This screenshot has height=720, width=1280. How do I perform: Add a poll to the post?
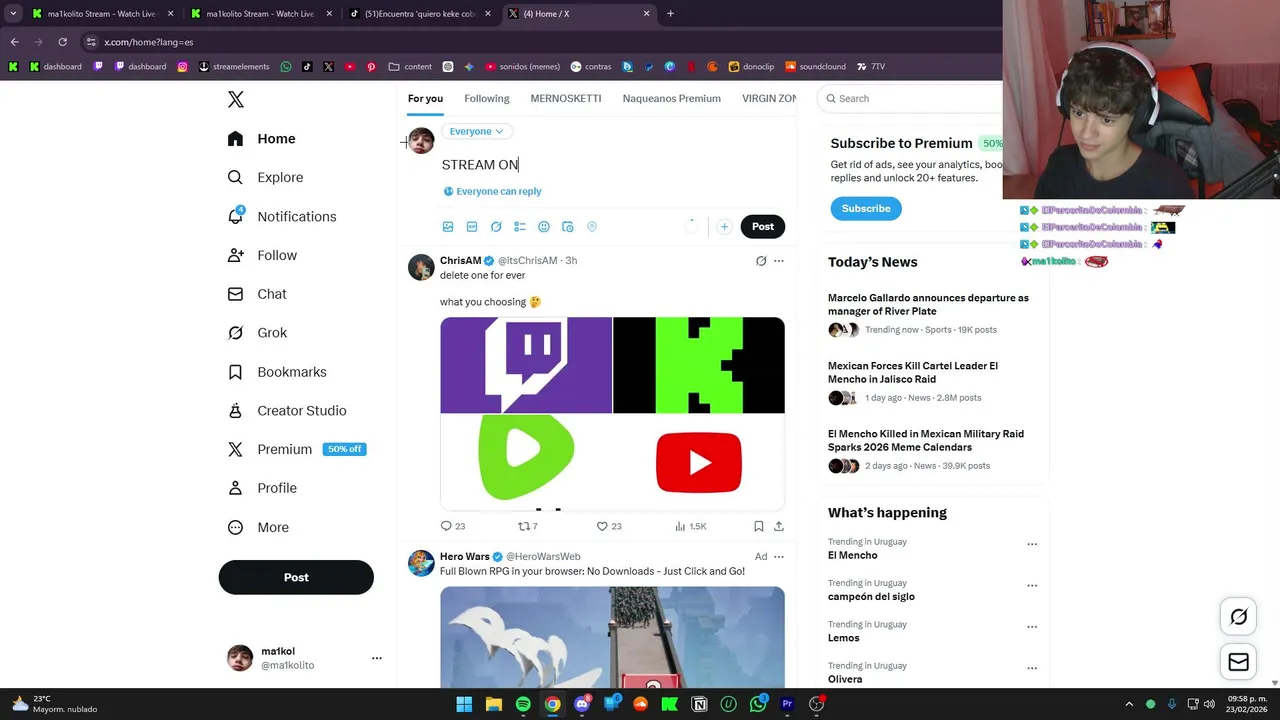(x=520, y=227)
